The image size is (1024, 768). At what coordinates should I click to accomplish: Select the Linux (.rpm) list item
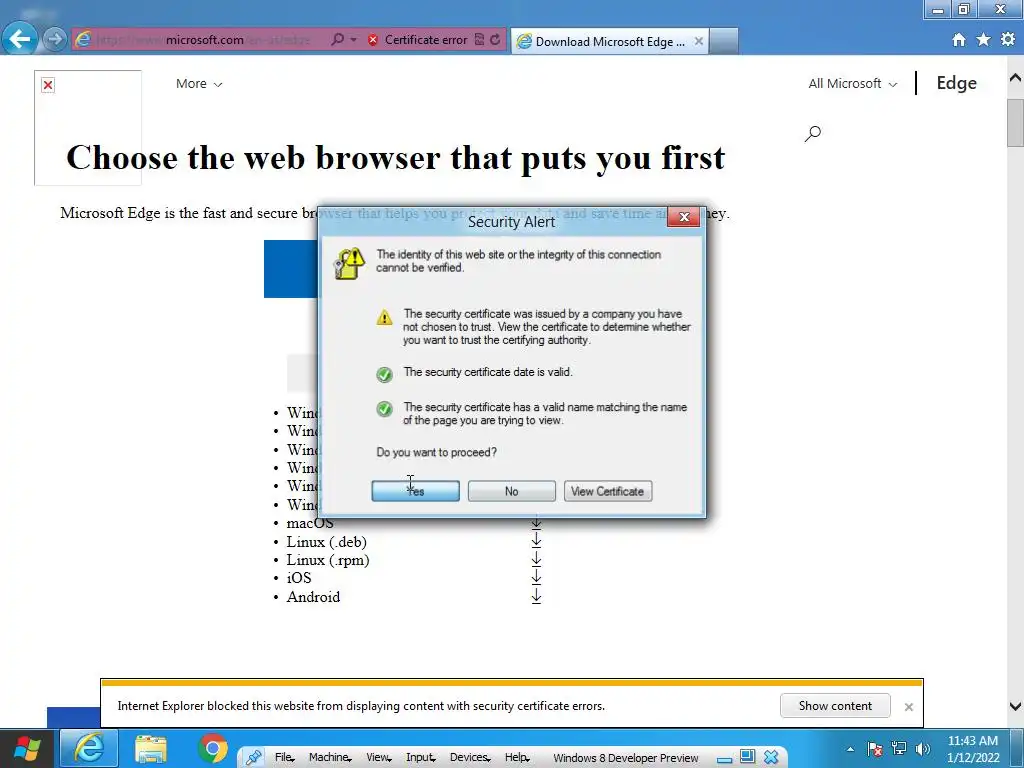click(328, 560)
